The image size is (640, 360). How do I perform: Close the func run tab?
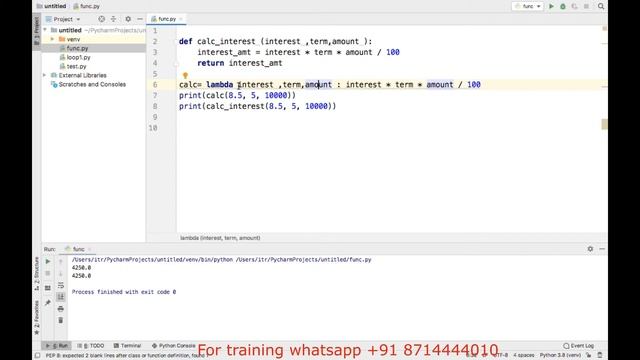90,249
